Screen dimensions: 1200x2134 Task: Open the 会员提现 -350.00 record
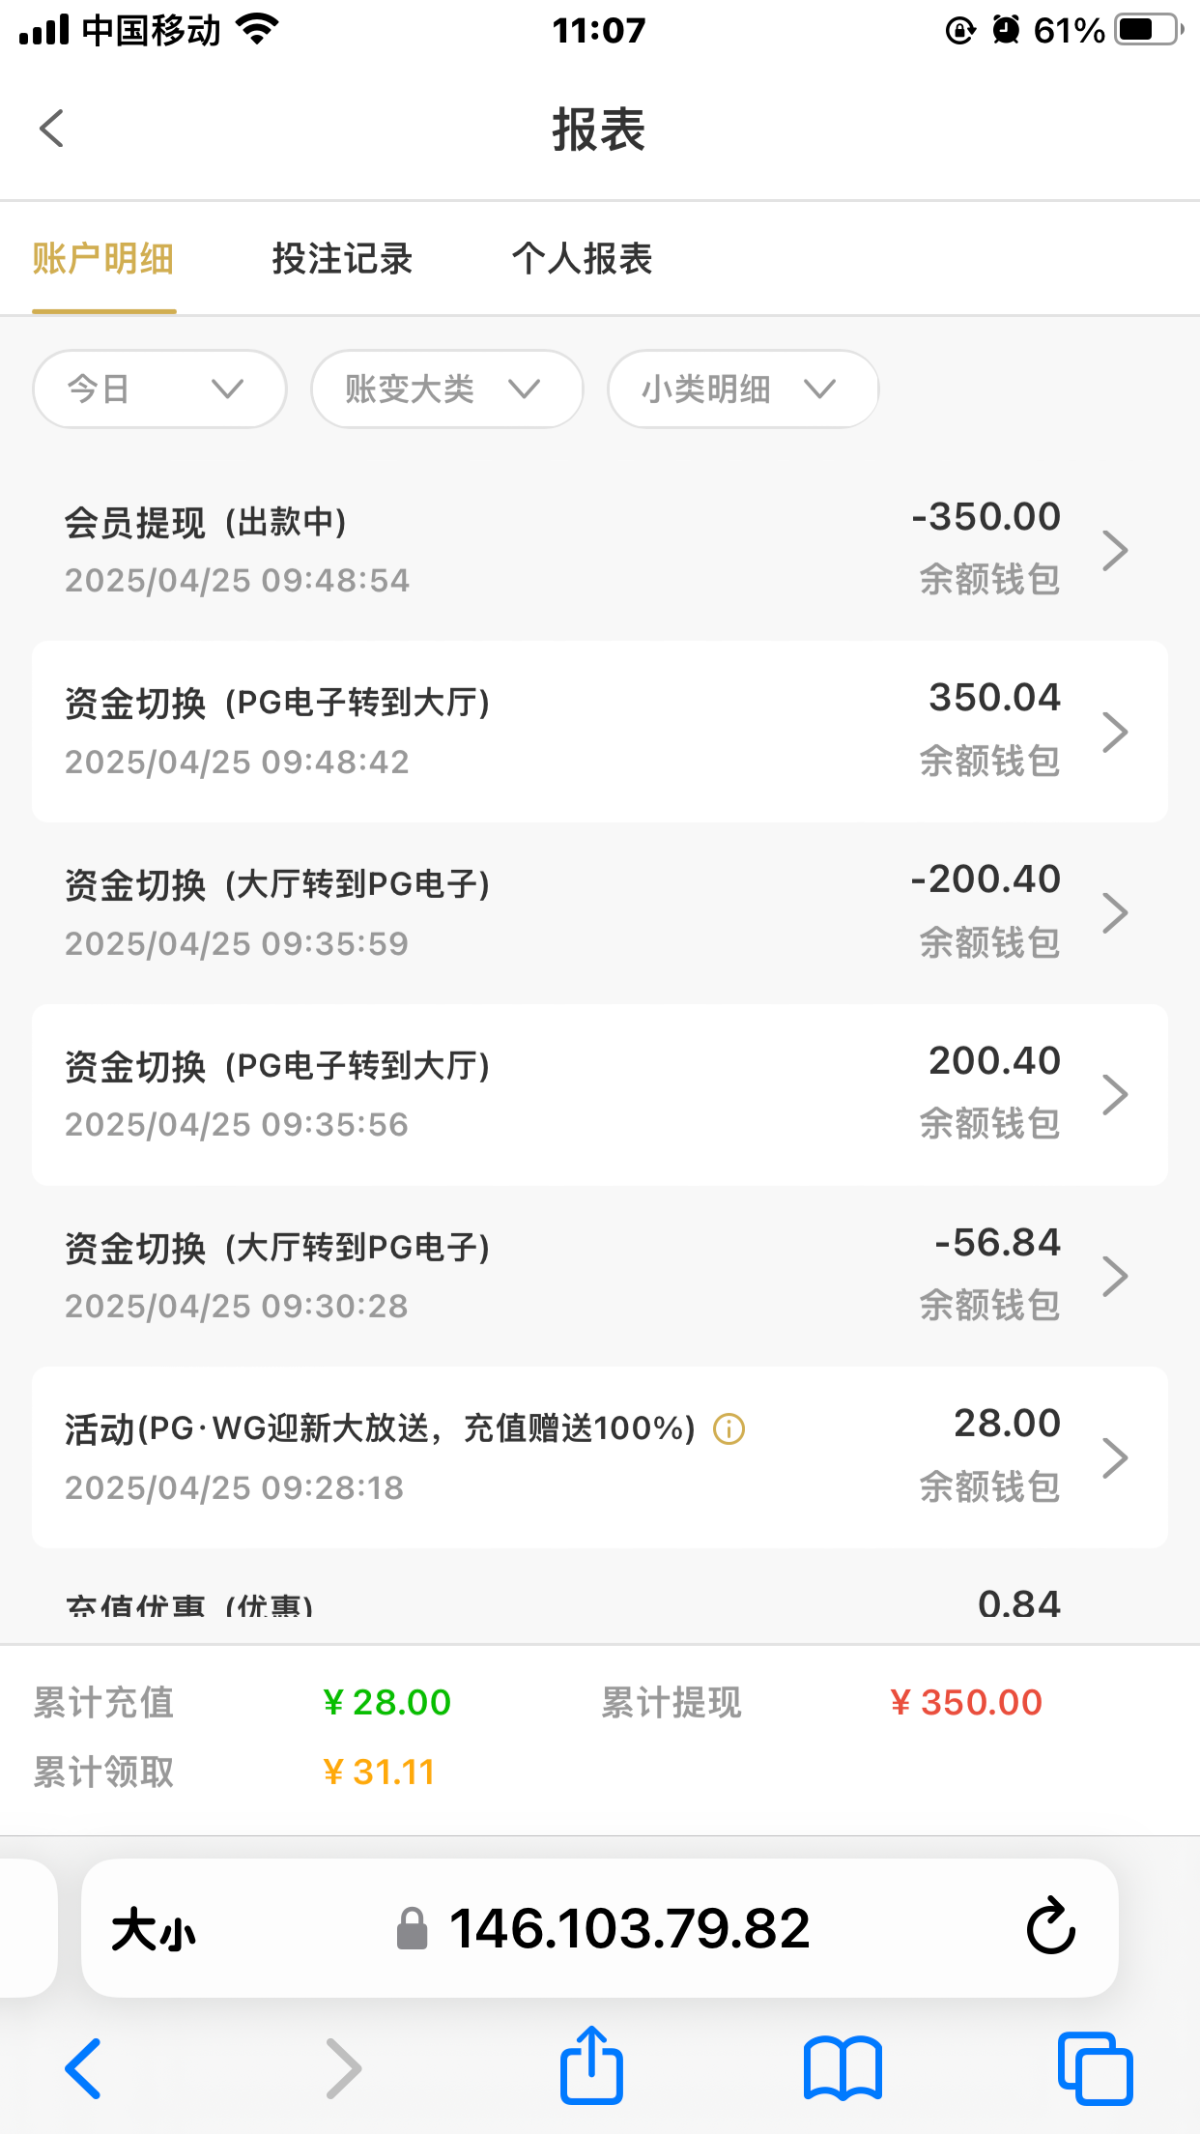click(x=600, y=550)
